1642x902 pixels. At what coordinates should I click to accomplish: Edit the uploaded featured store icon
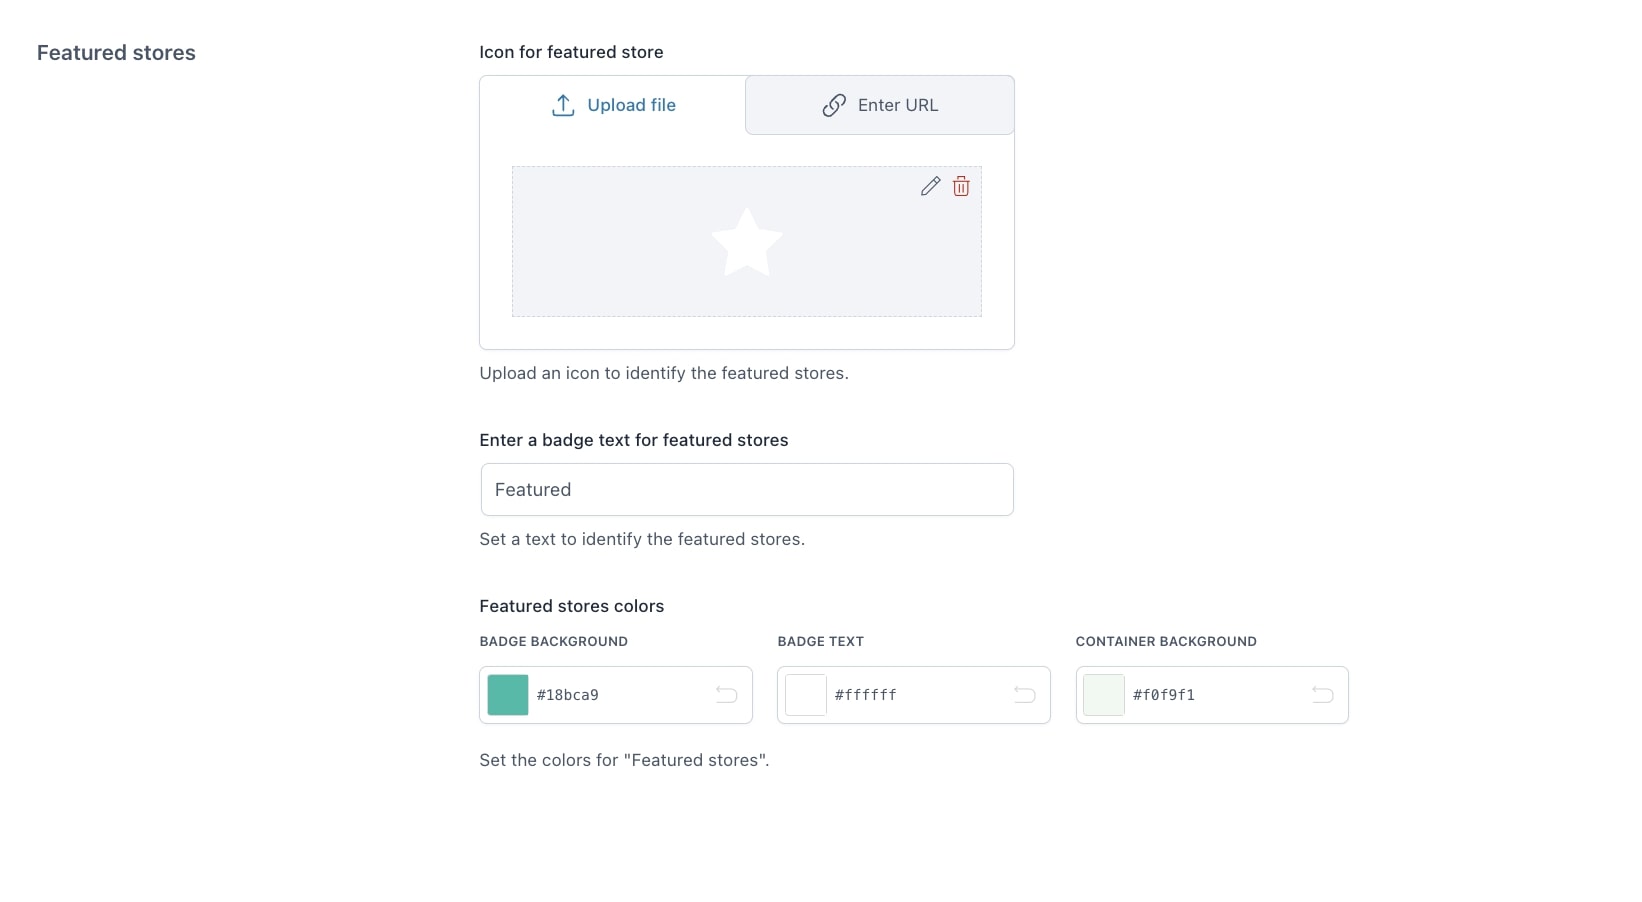[930, 186]
